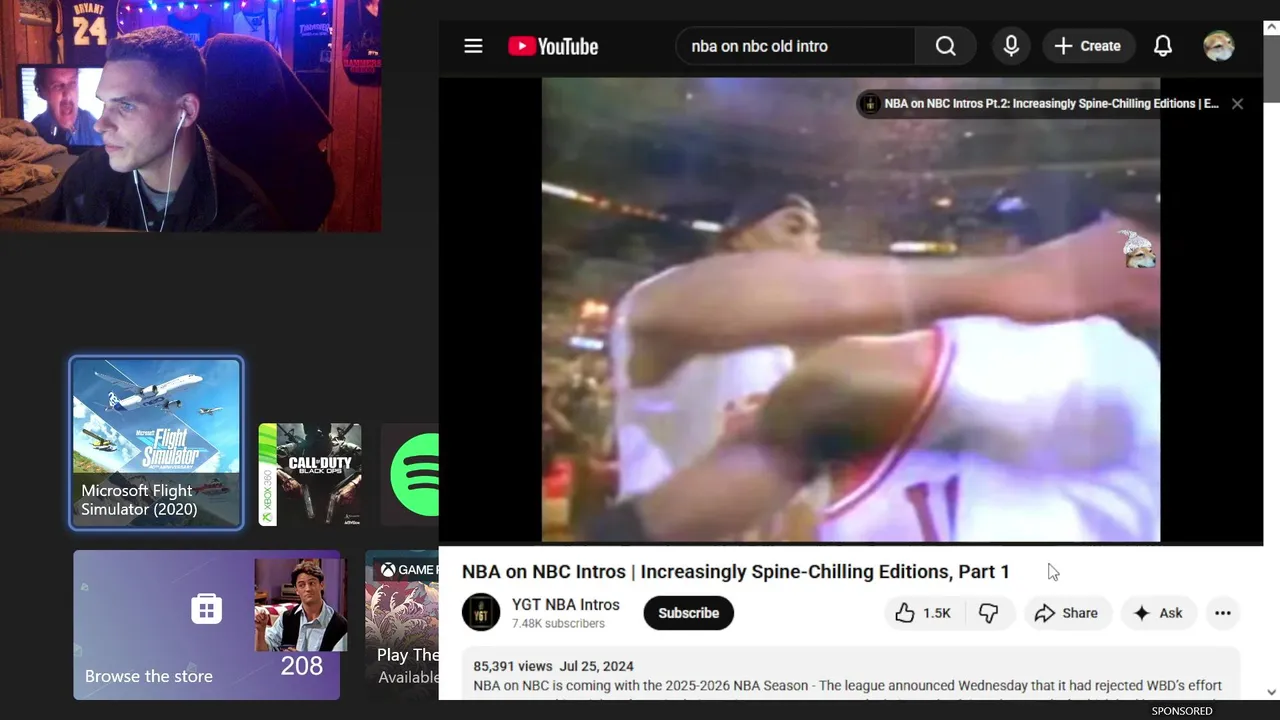Open the YGT NBA Intros channel name link
The width and height of the screenshot is (1280, 720).
[566, 605]
